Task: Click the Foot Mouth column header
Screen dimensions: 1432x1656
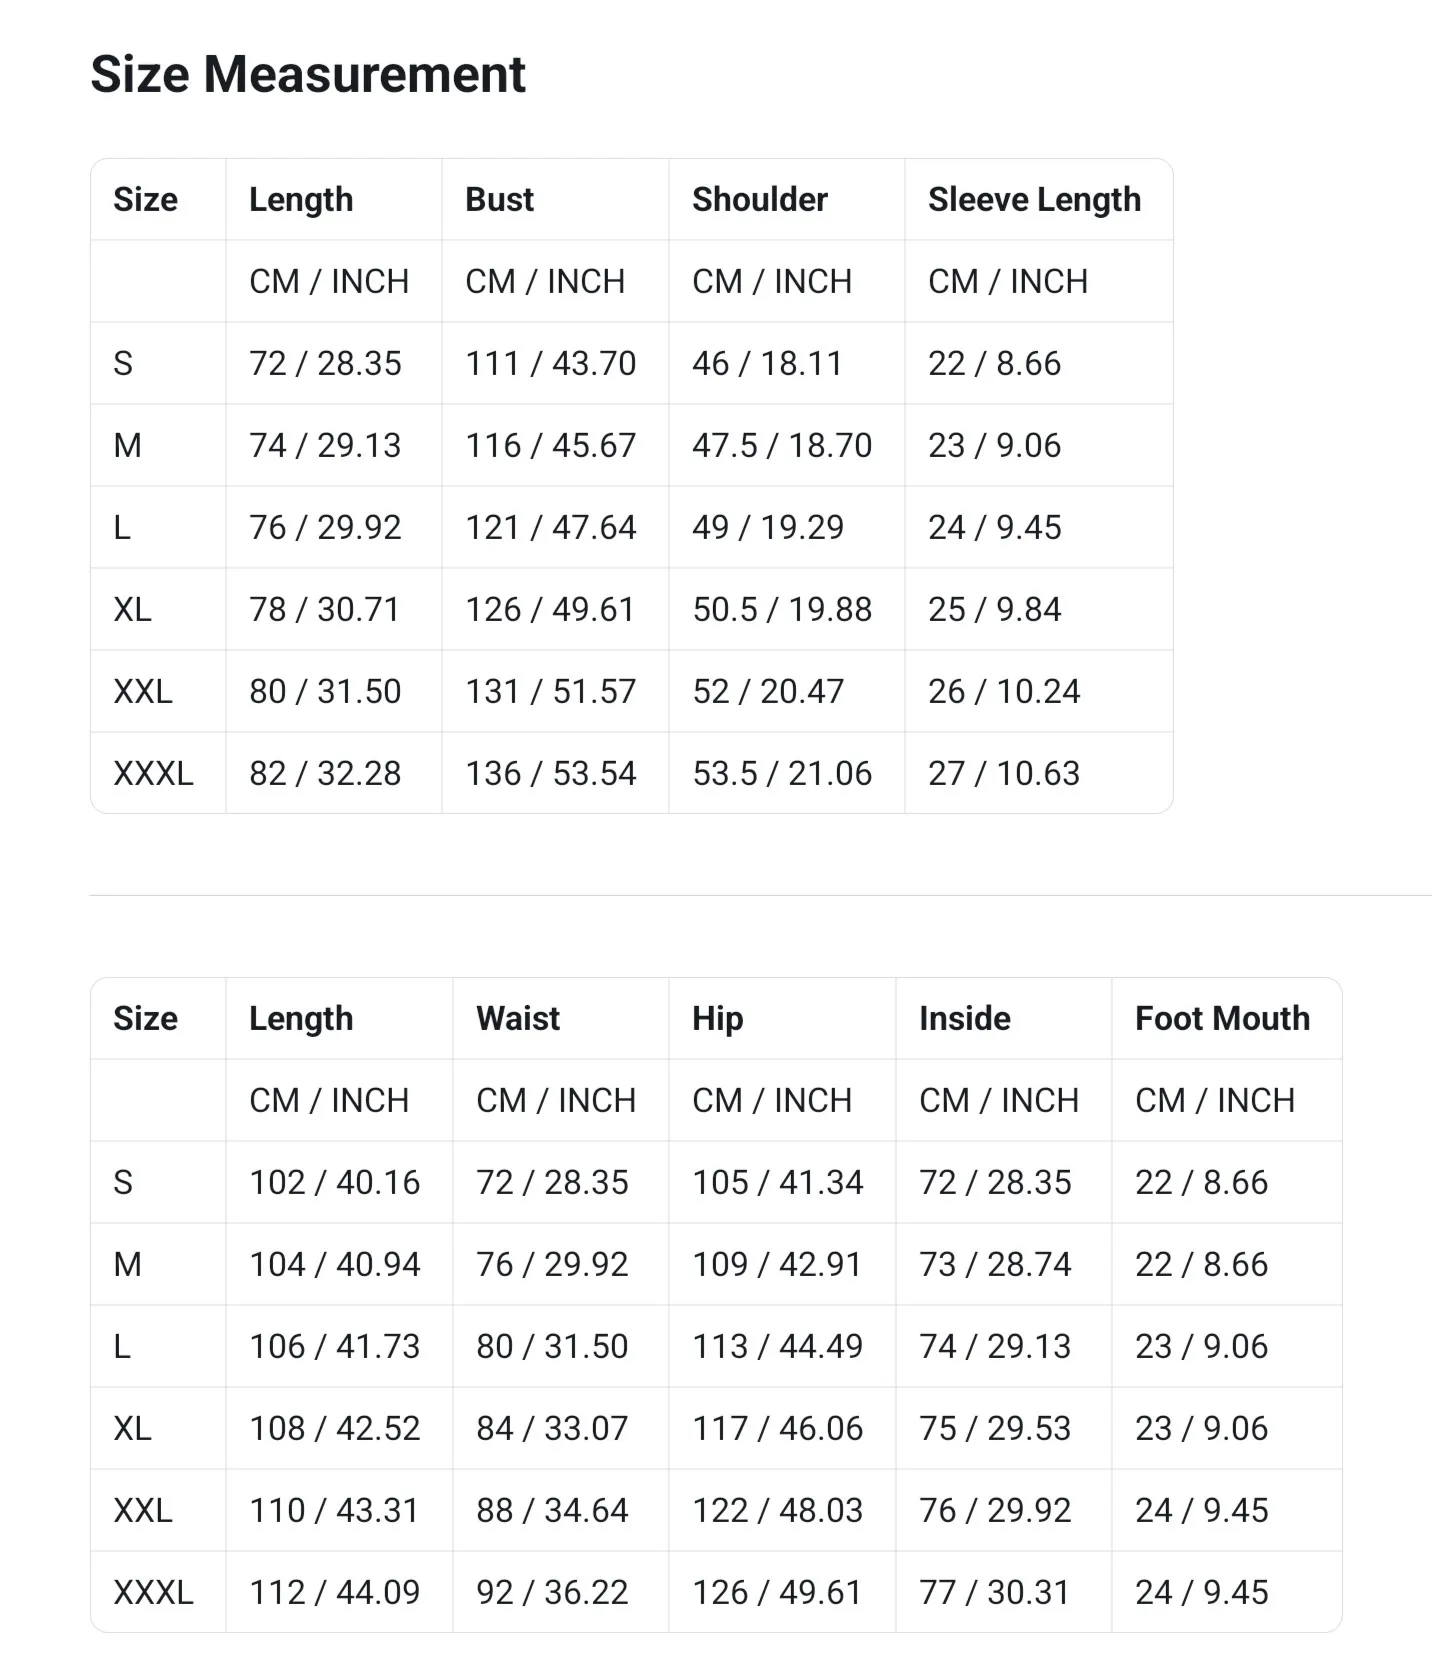Action: pos(1222,1018)
